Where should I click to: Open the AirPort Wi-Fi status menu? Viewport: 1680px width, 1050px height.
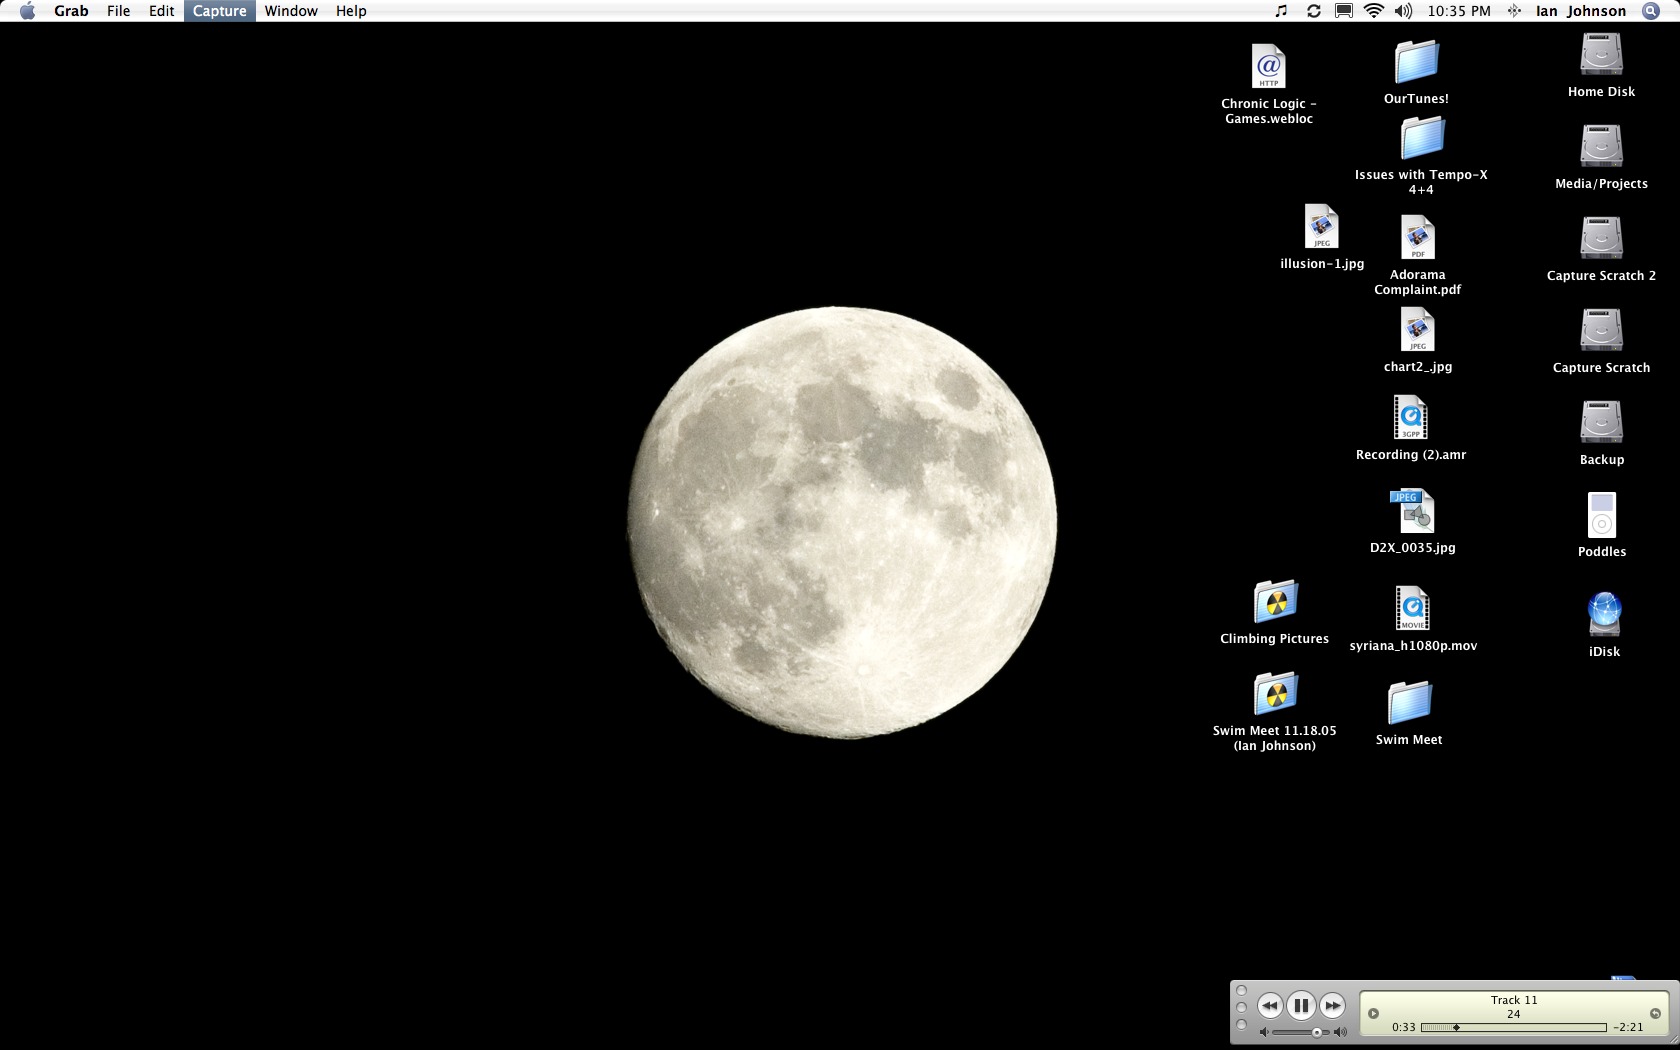click(1374, 11)
